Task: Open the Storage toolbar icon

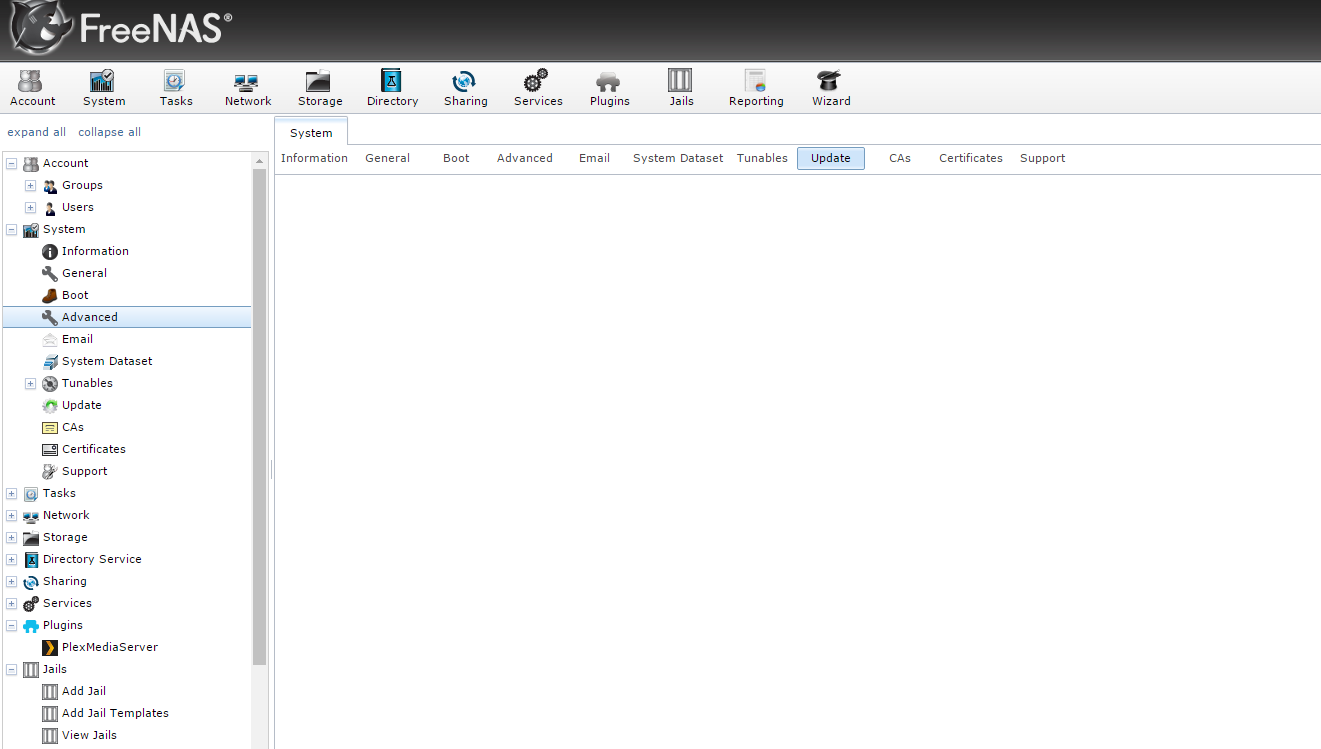Action: [320, 88]
